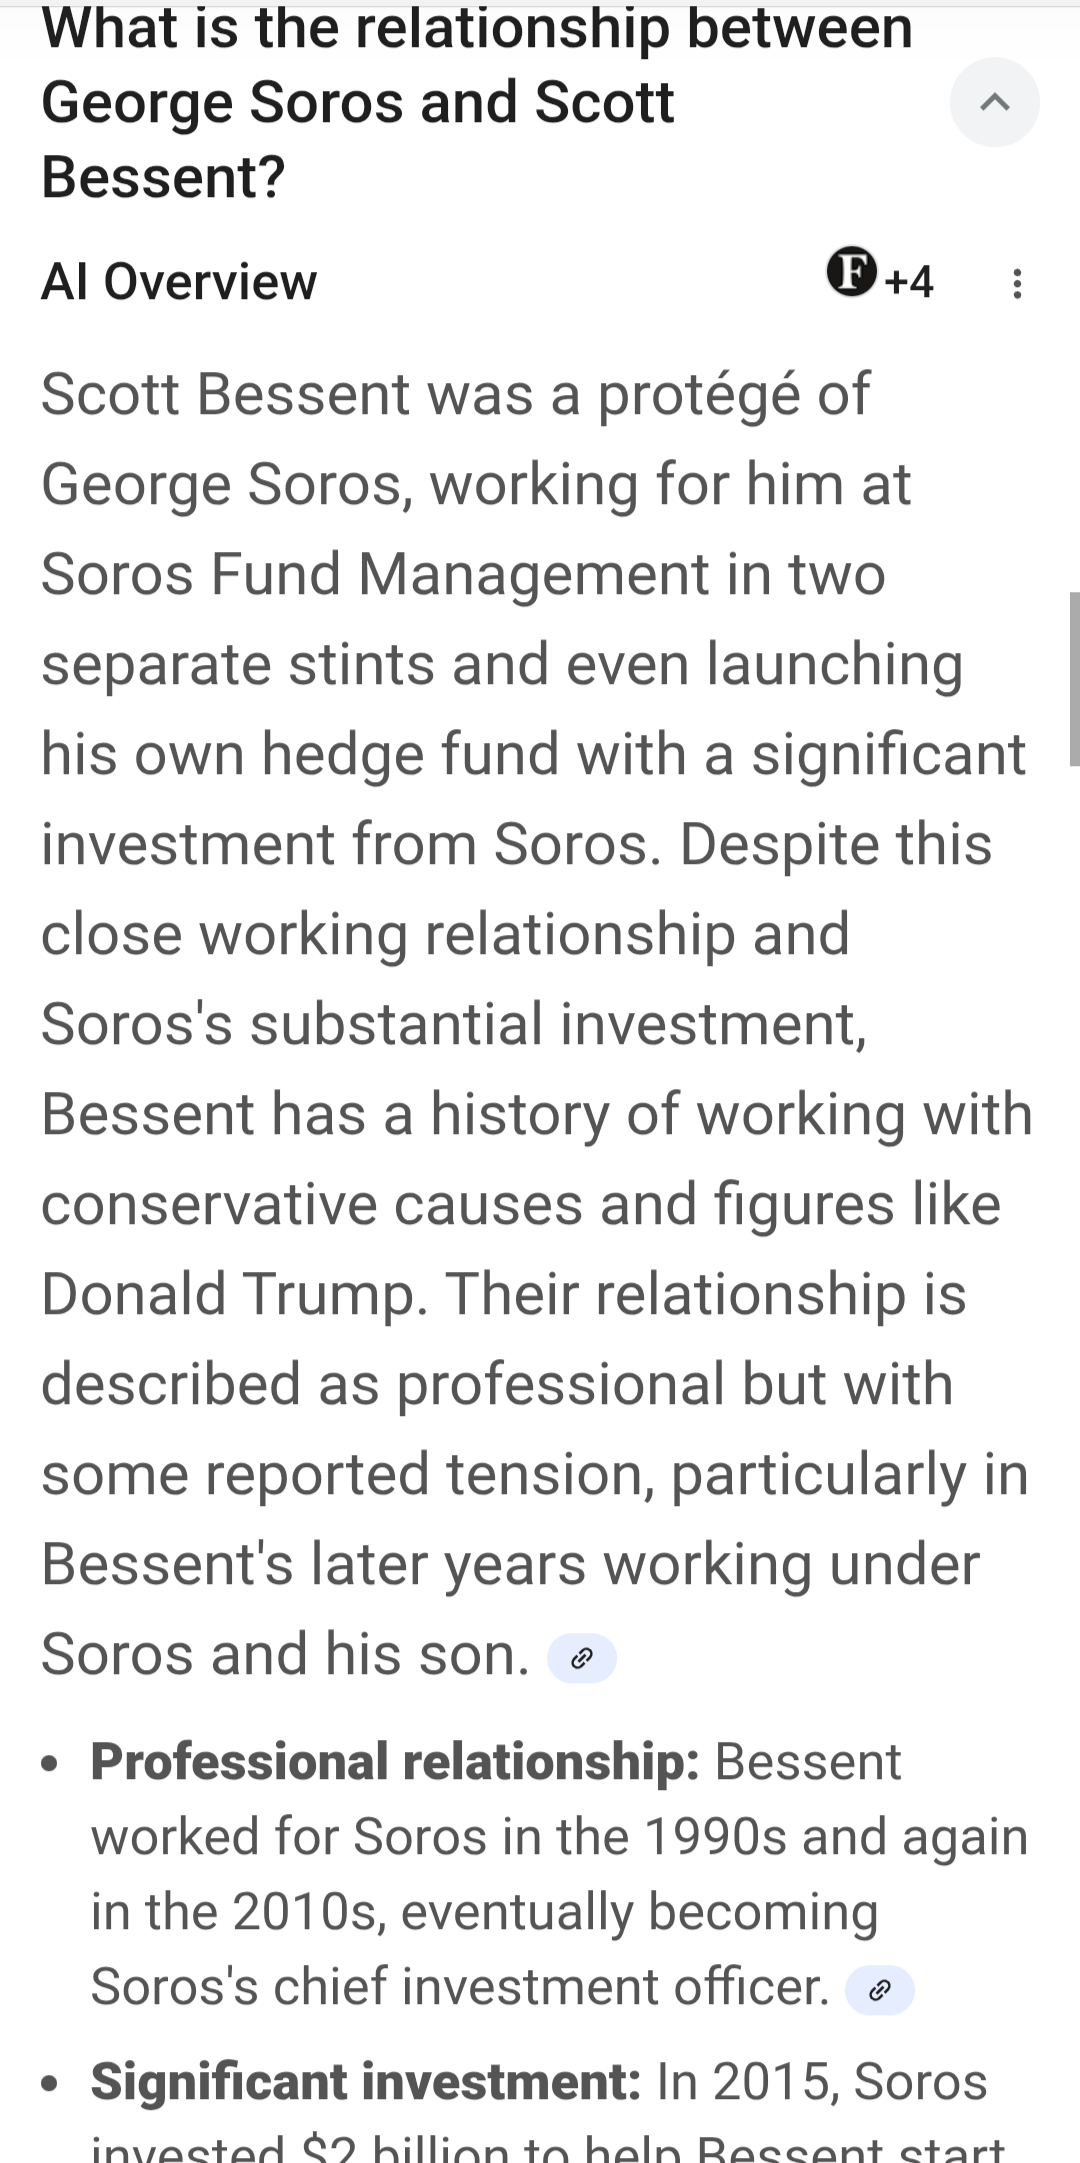This screenshot has height=2163, width=1080.
Task: Show the +4 additional sources
Action: pyautogui.click(x=909, y=282)
